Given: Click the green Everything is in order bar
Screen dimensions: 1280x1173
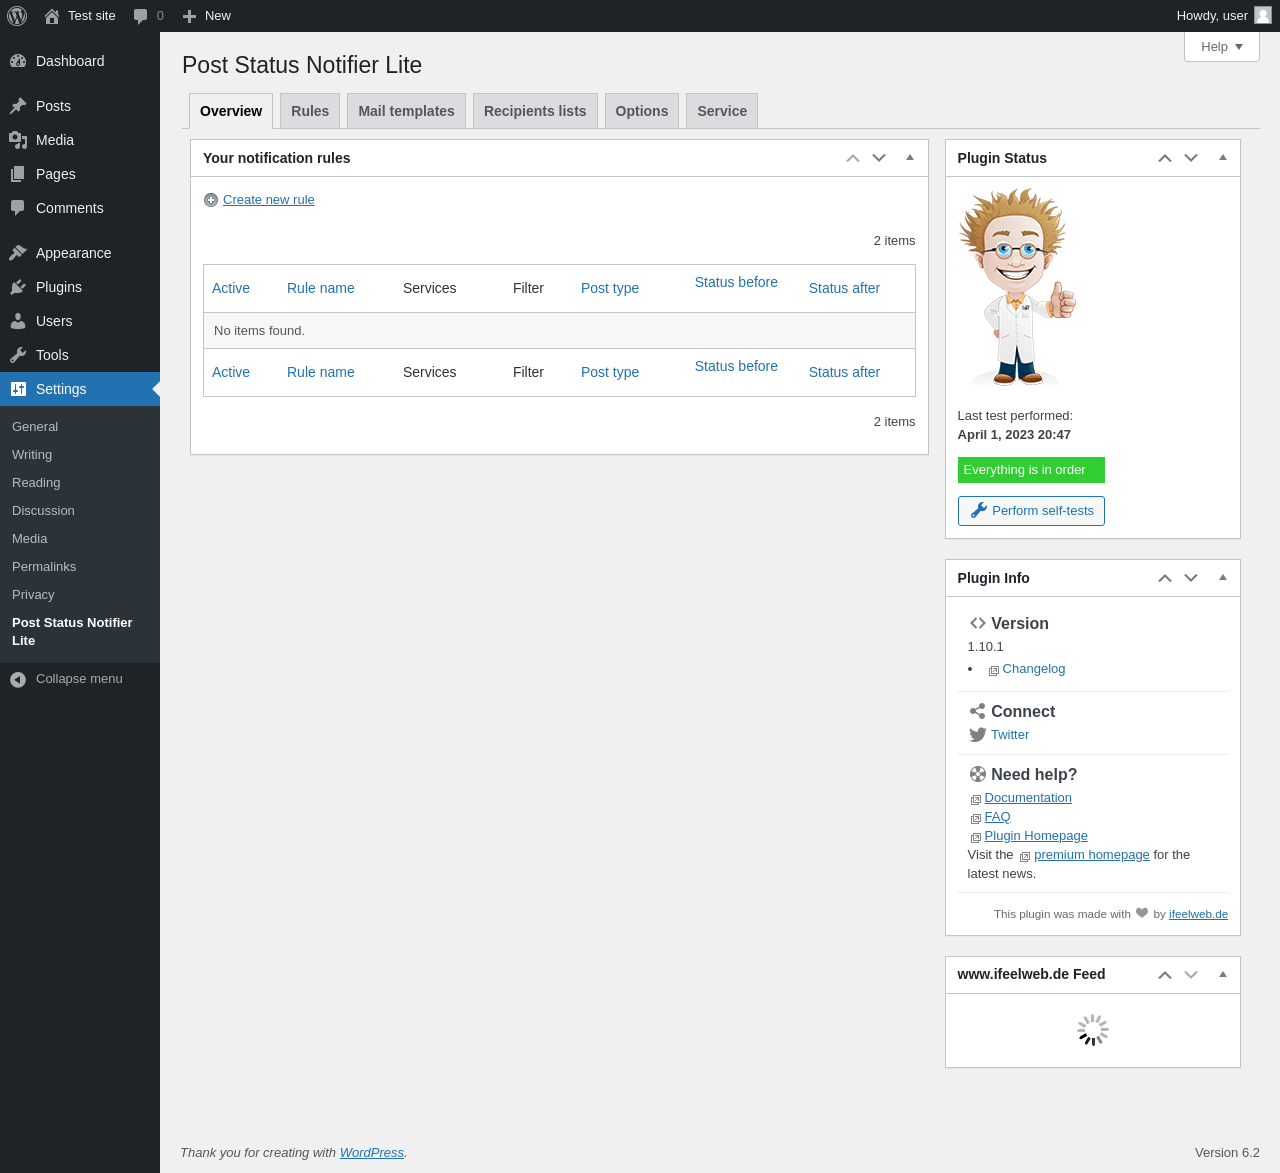Looking at the screenshot, I should pos(1031,470).
